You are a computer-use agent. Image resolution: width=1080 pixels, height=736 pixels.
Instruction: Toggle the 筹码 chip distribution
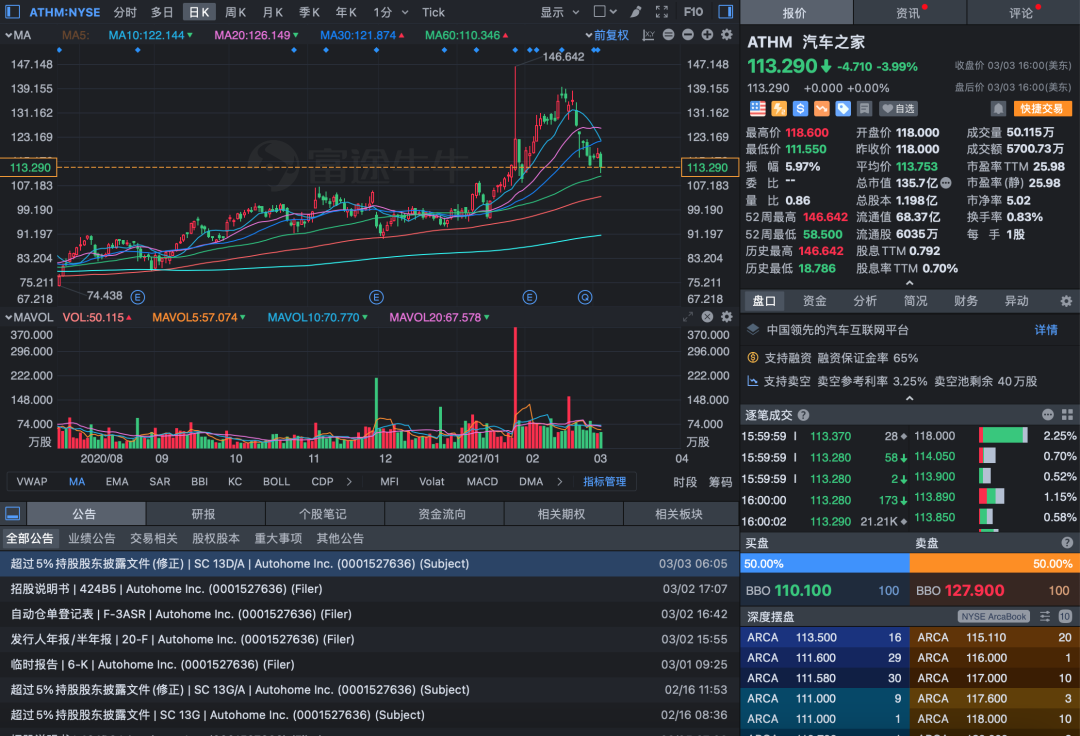(x=720, y=482)
